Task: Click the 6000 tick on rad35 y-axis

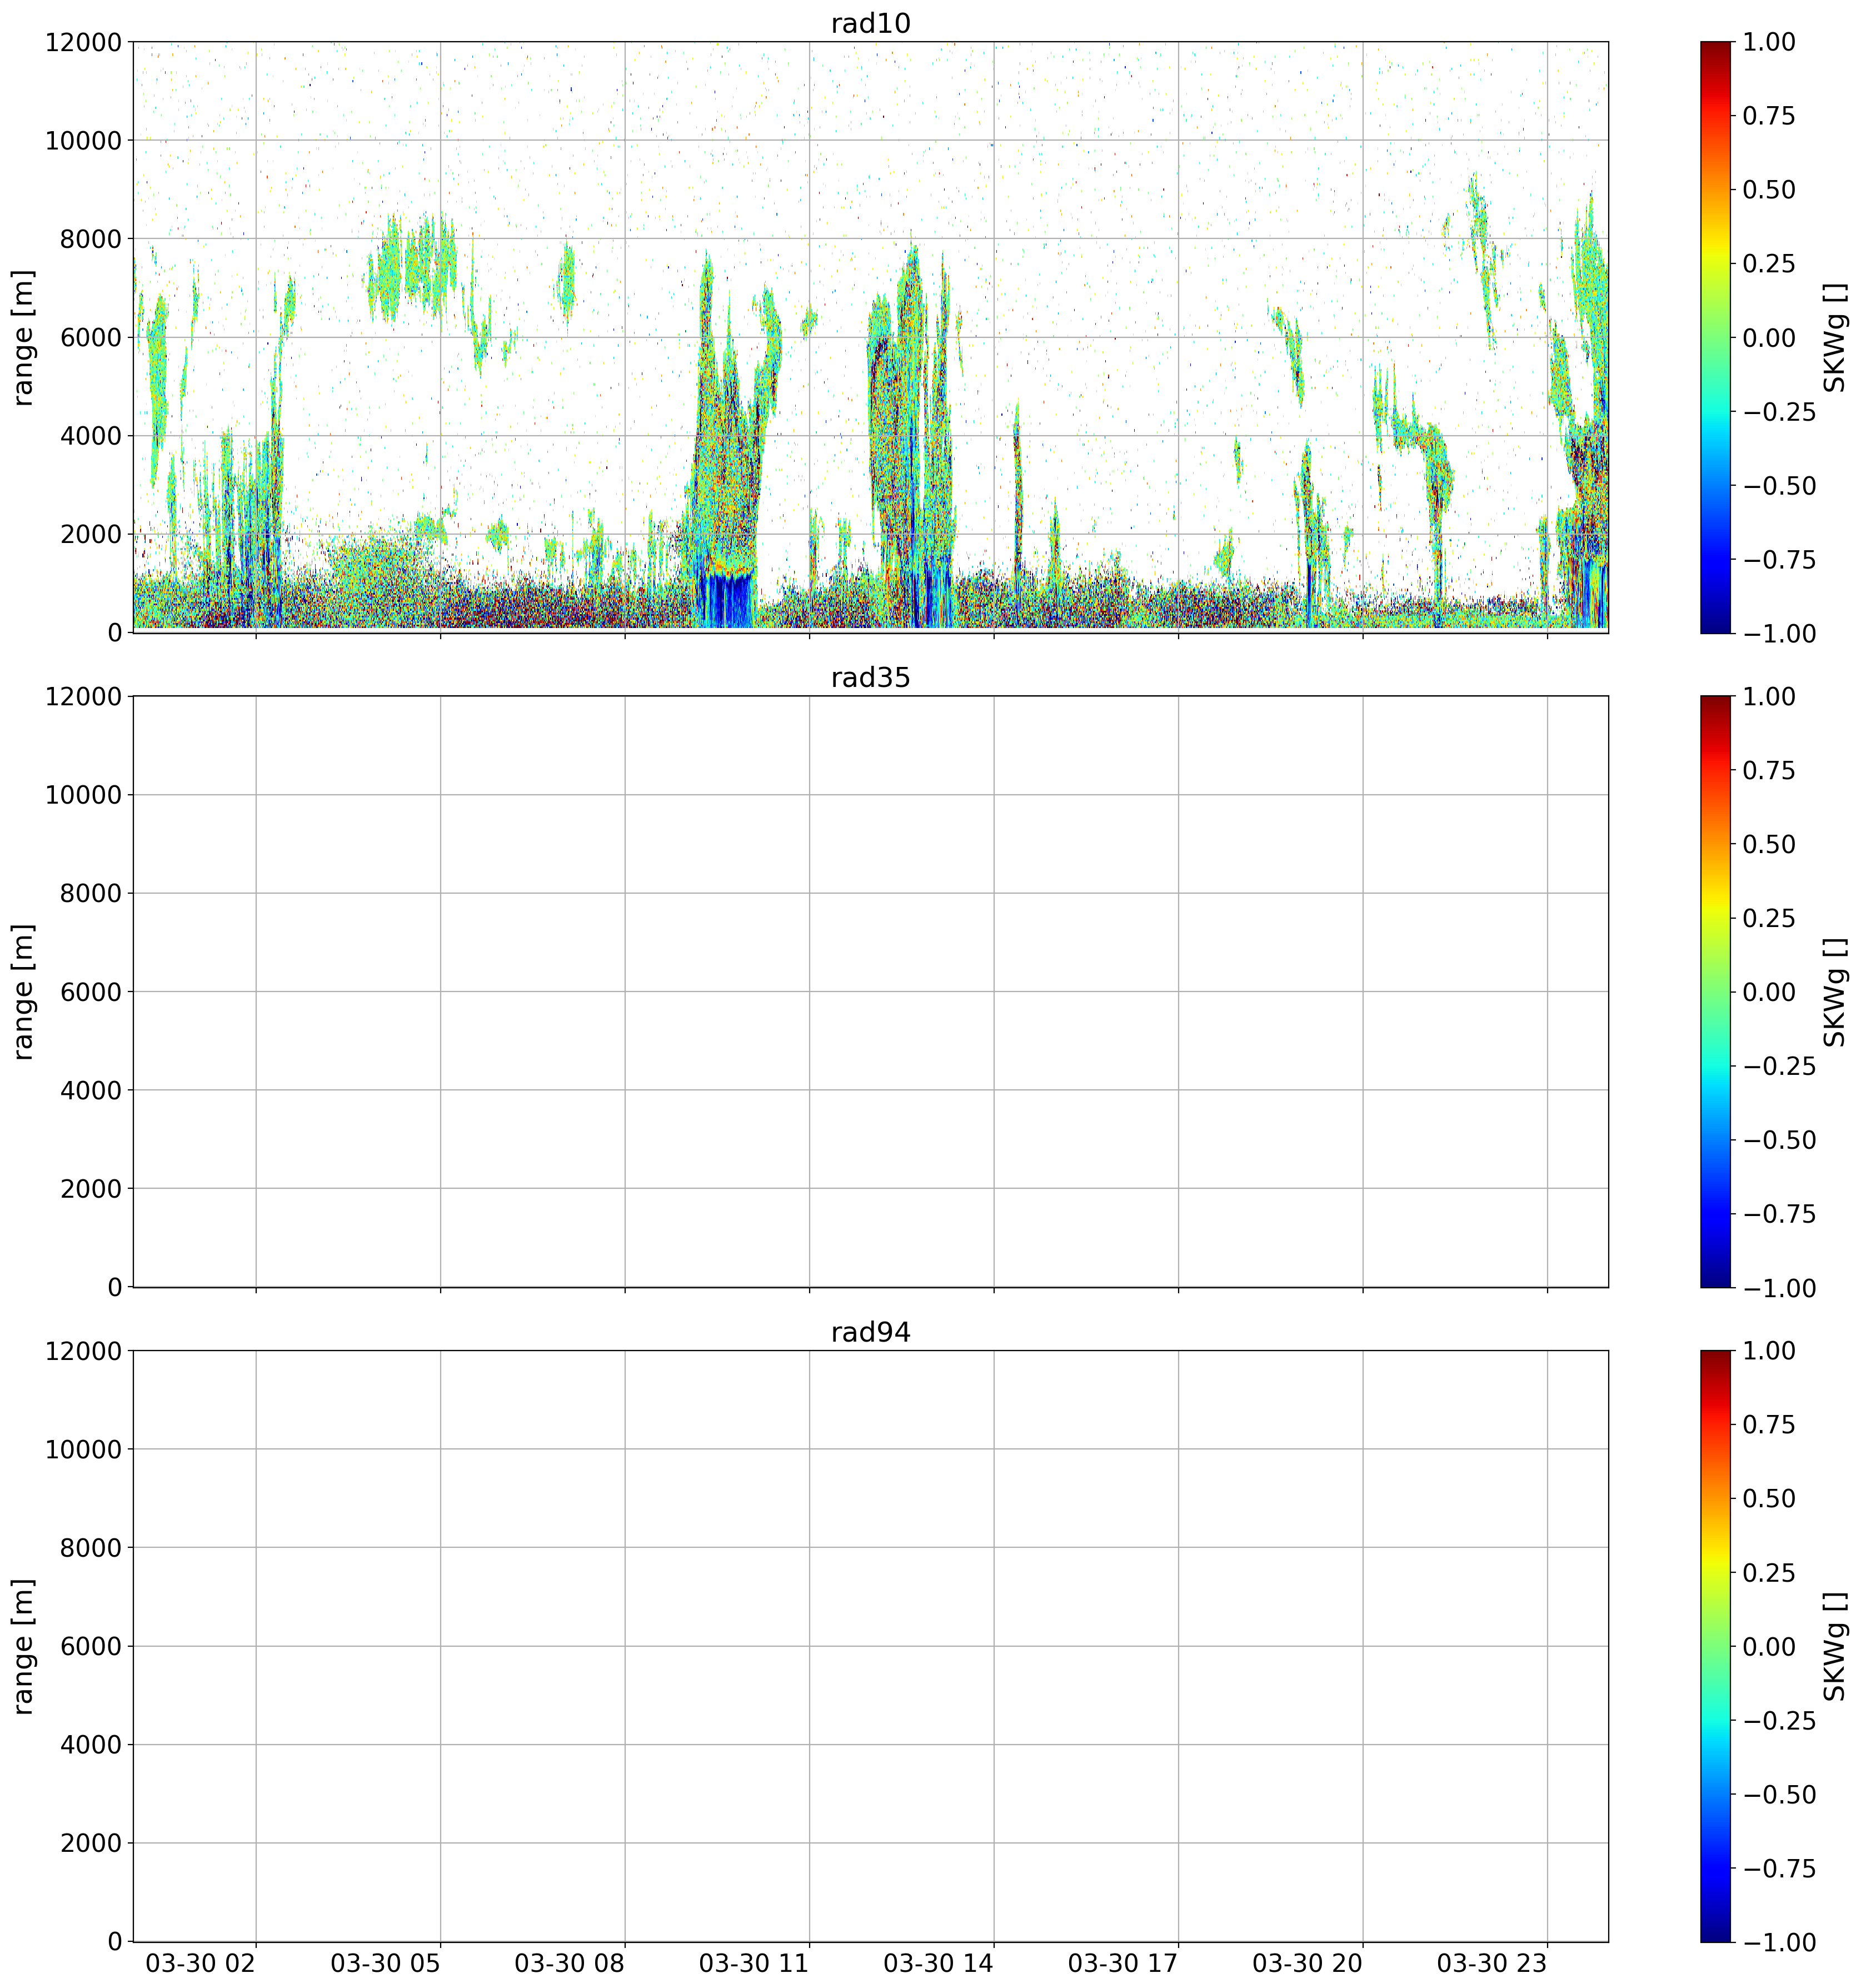Action: 91,992
